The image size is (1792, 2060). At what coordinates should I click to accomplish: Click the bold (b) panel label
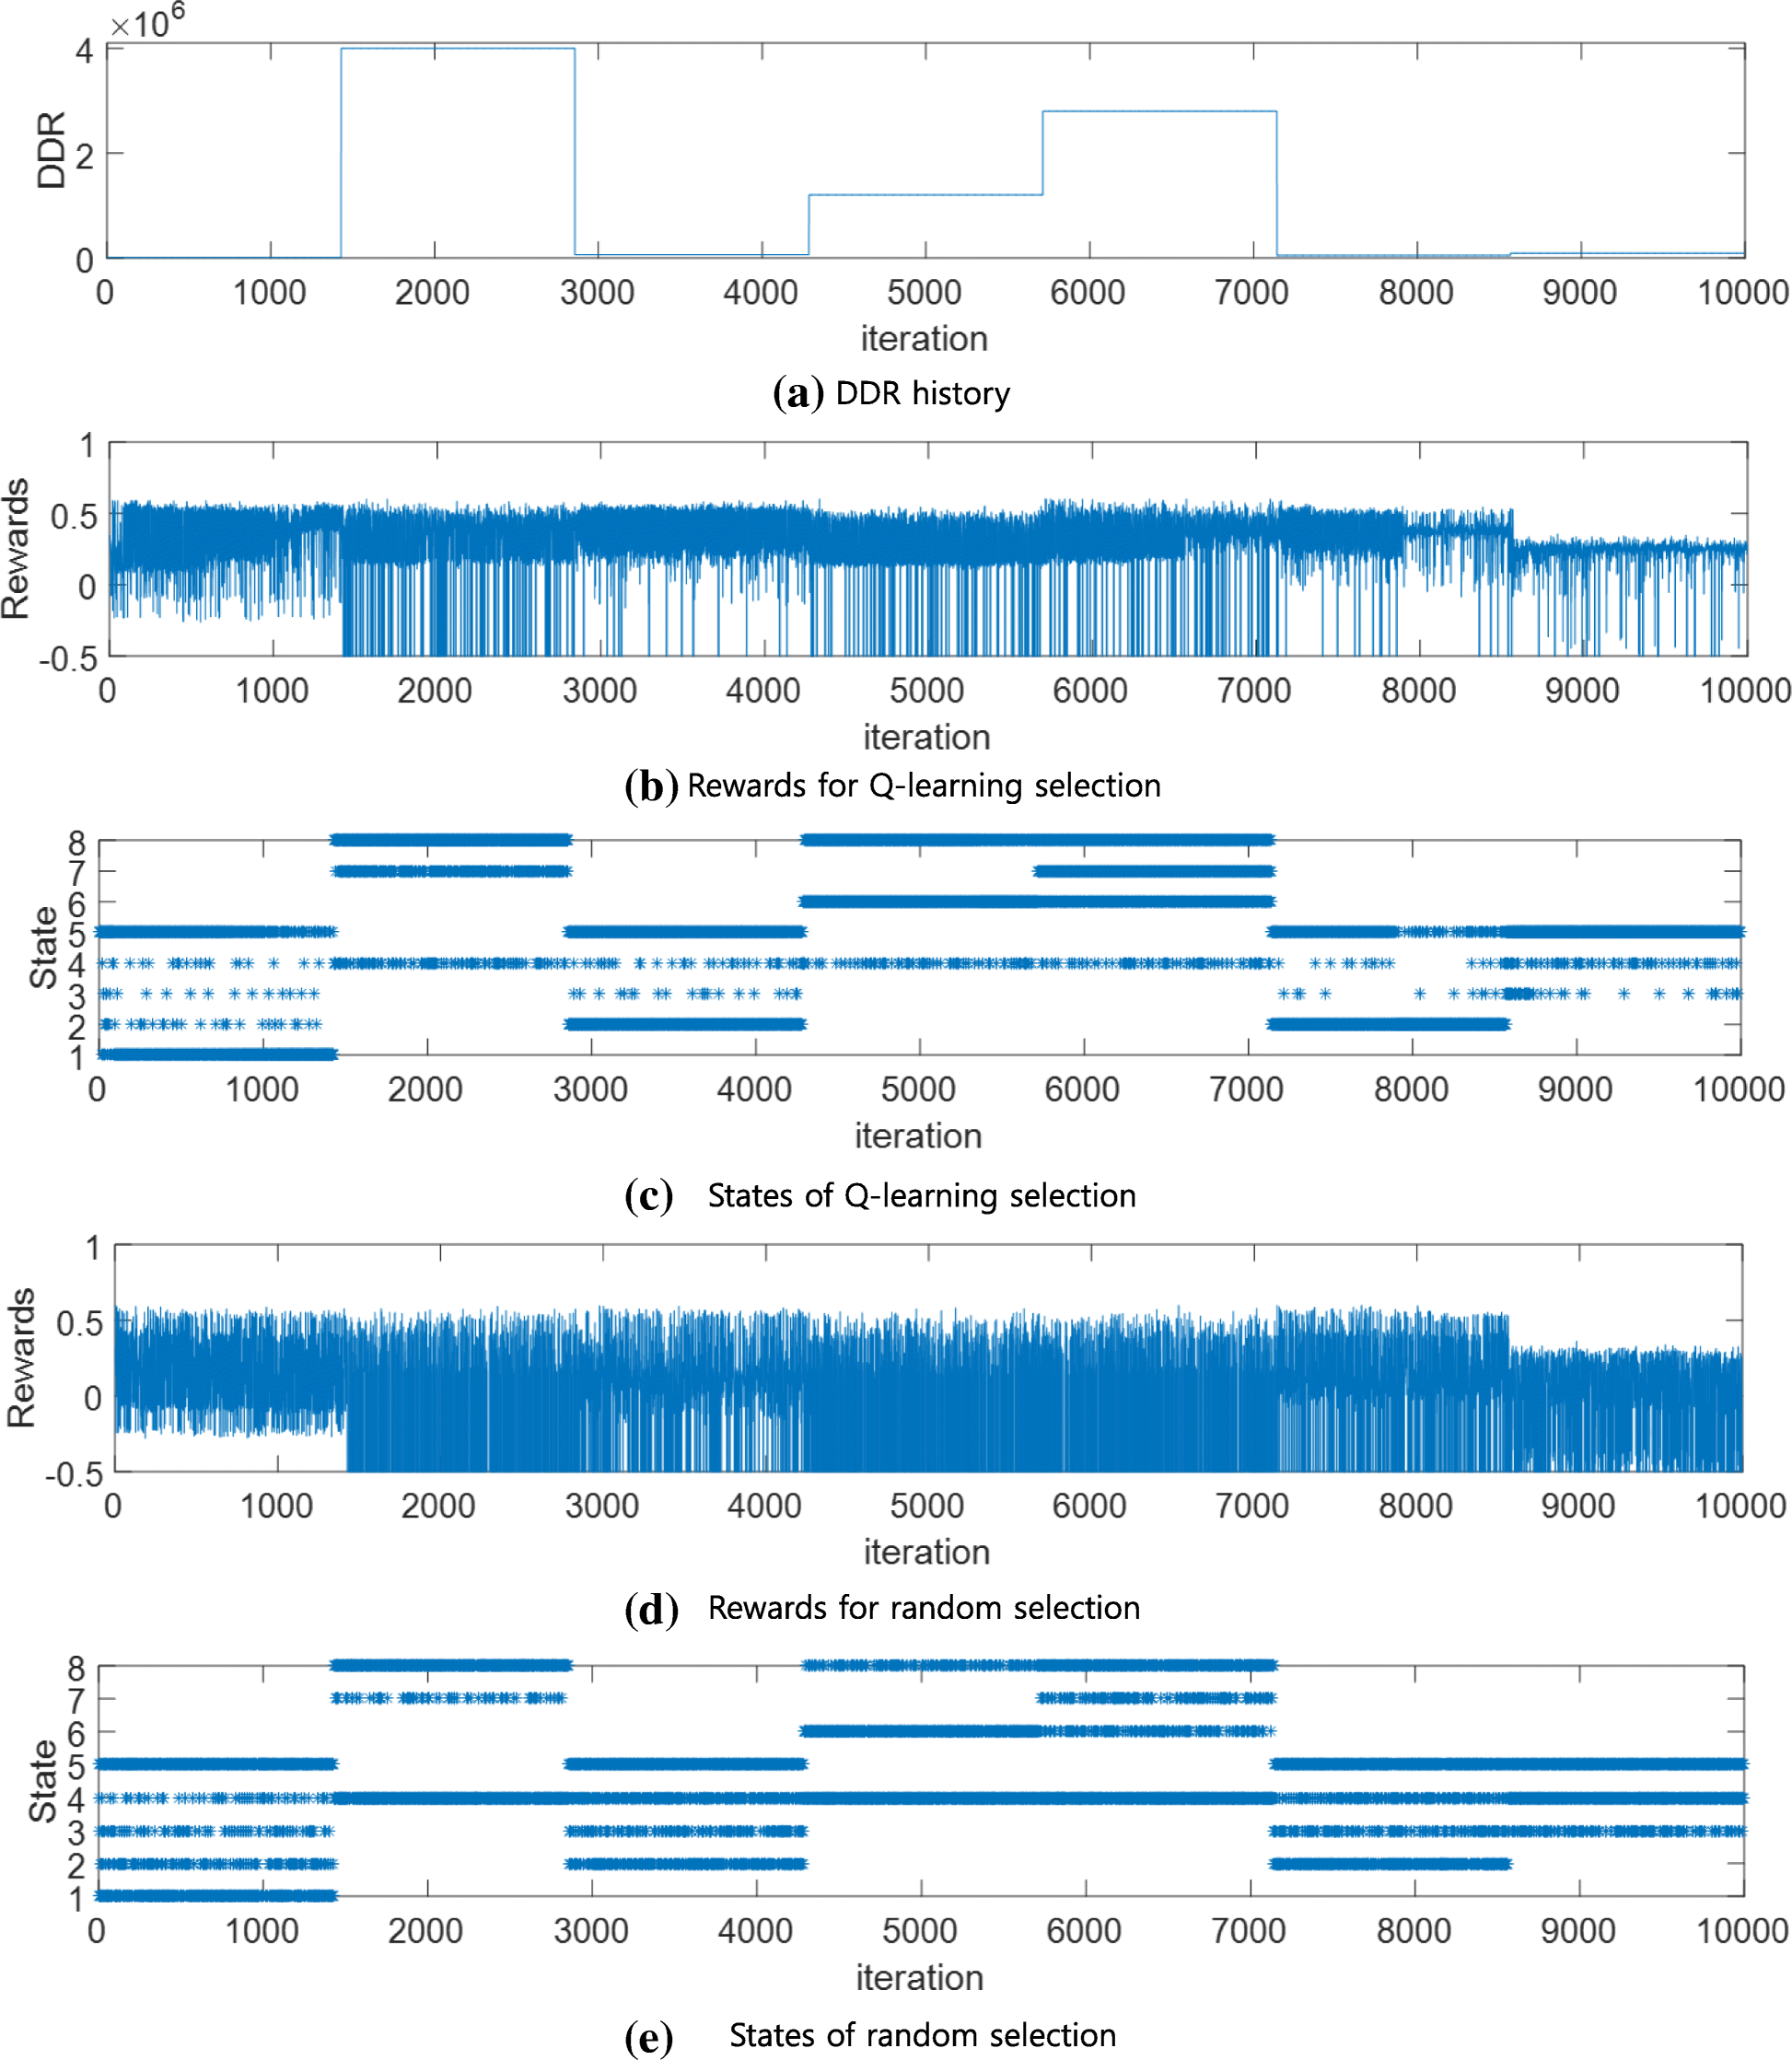pos(652,786)
